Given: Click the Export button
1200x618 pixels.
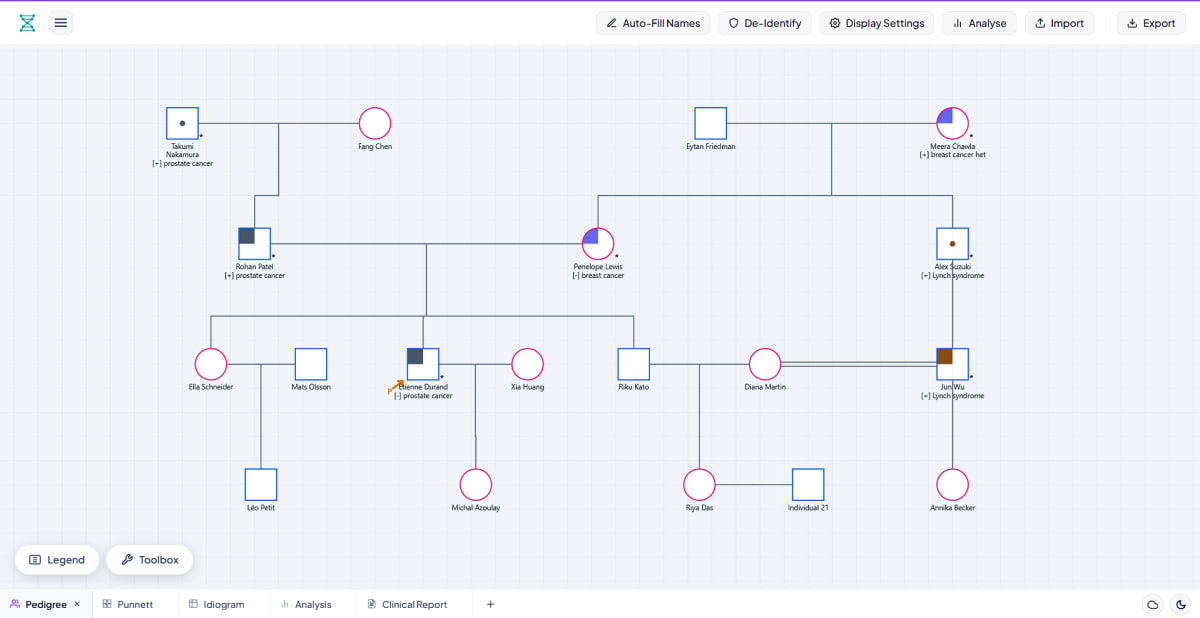Looking at the screenshot, I should pos(1151,23).
